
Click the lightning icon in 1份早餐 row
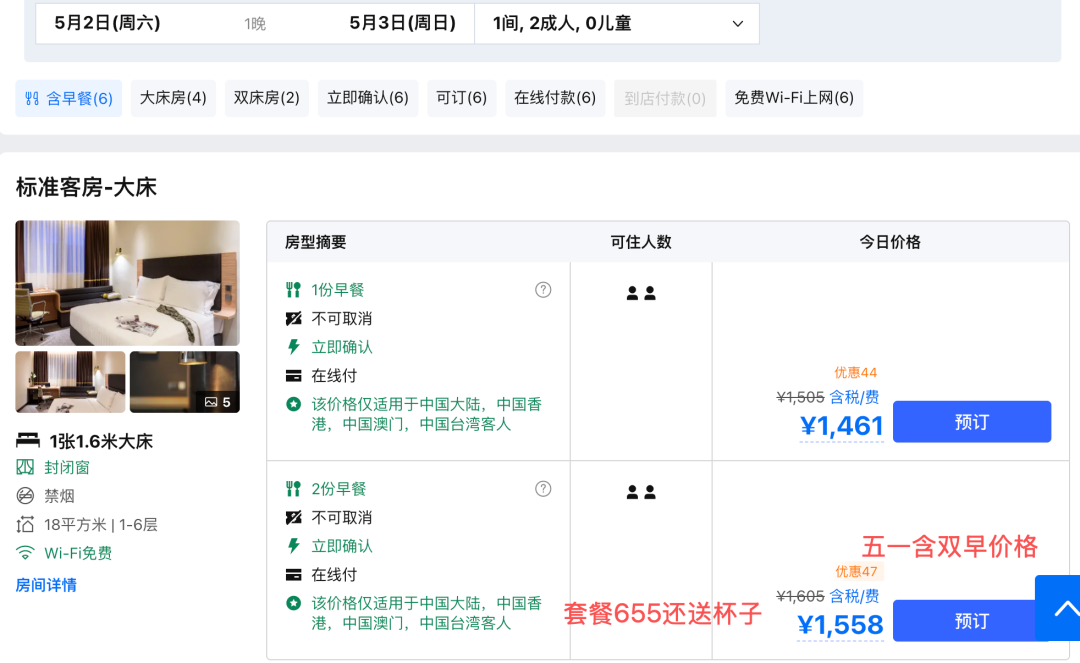point(293,347)
